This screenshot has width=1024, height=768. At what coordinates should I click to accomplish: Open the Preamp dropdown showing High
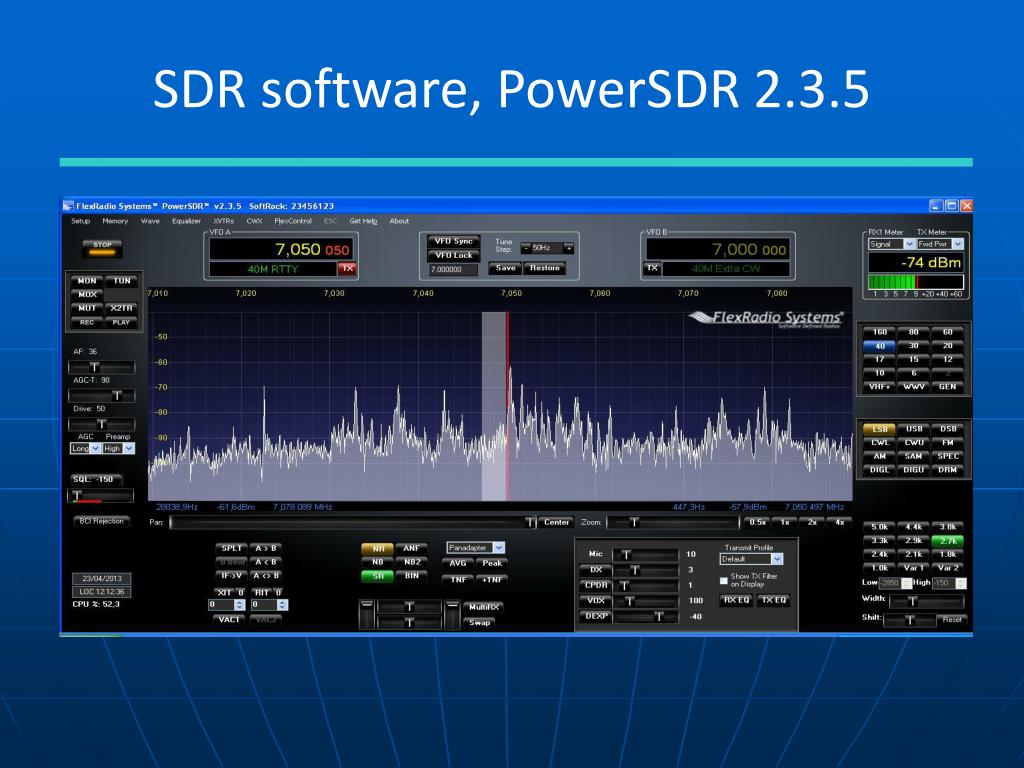click(118, 449)
